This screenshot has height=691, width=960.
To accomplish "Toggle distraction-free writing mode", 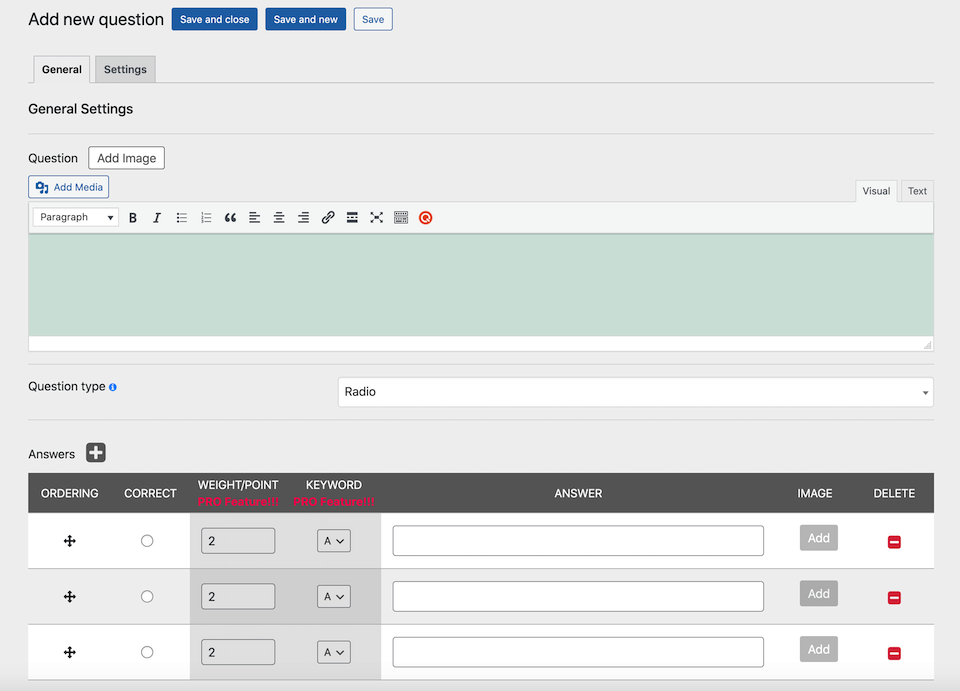I will point(375,217).
